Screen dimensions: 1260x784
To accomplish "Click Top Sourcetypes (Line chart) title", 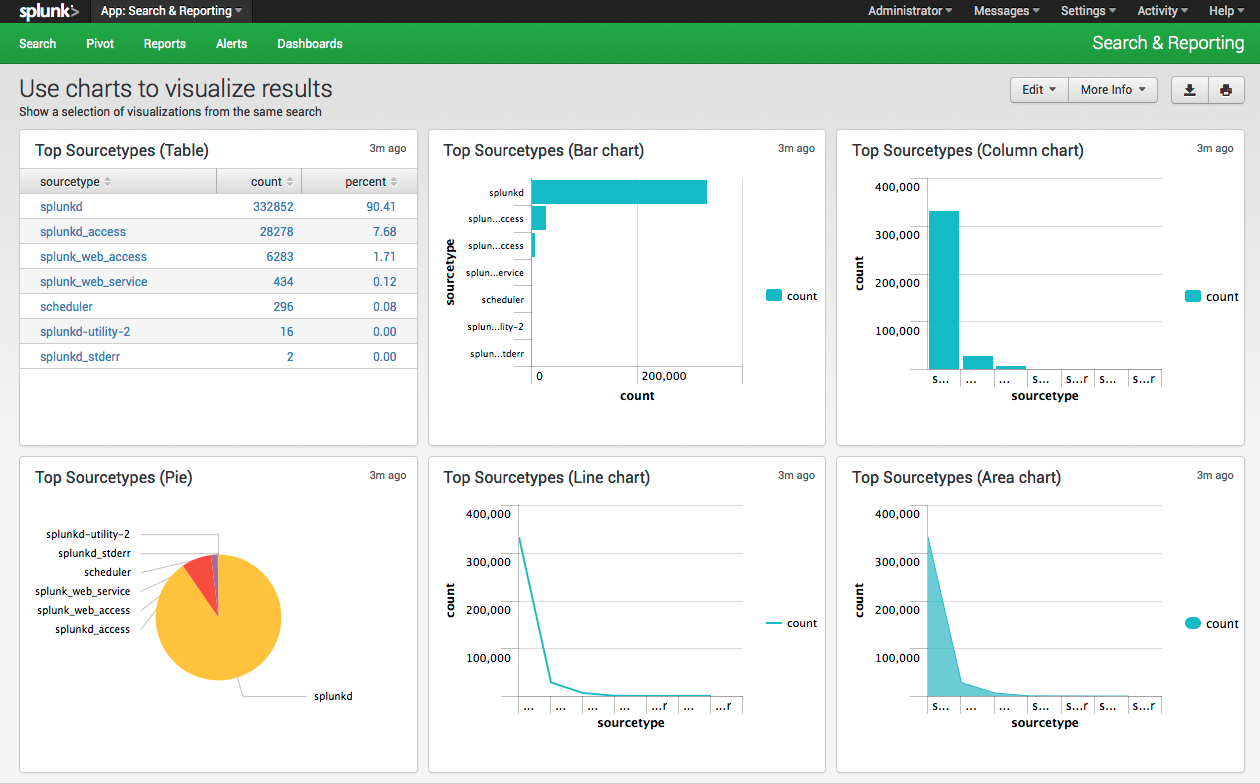I will [547, 478].
